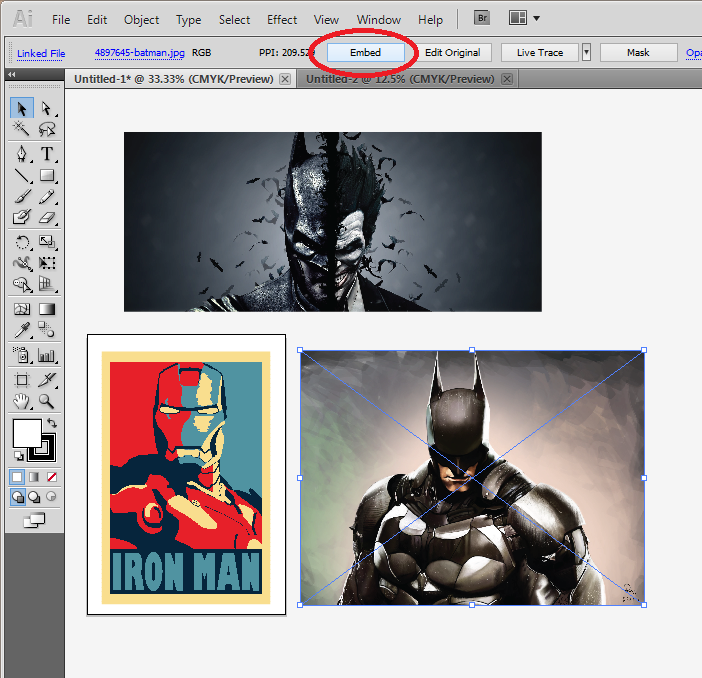Select the Blend tool
This screenshot has width=702, height=678.
[47, 330]
